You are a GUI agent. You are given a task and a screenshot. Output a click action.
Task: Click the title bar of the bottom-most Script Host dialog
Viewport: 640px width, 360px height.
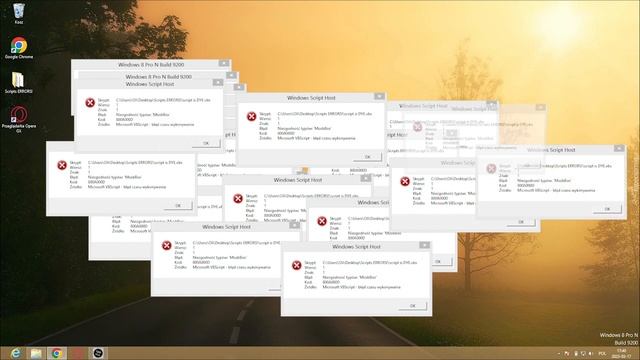point(356,247)
